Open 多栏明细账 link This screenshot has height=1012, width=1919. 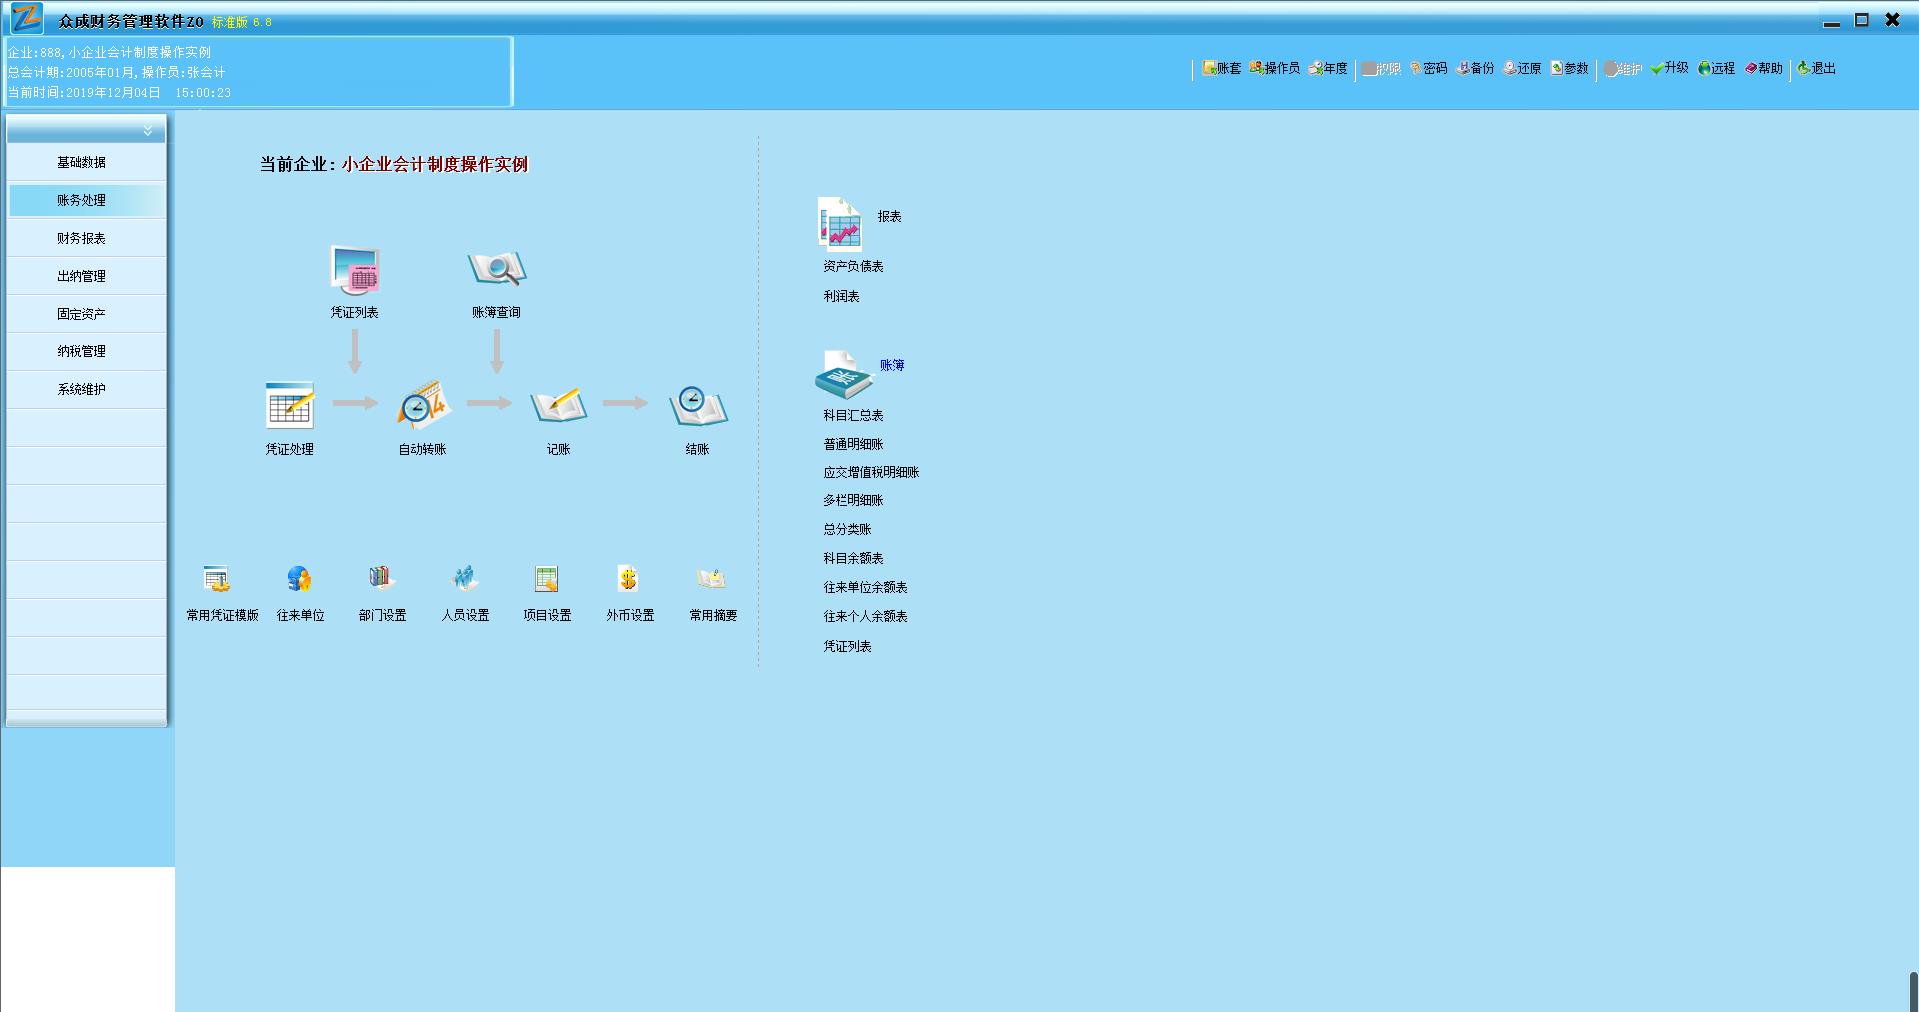pyautogui.click(x=853, y=500)
